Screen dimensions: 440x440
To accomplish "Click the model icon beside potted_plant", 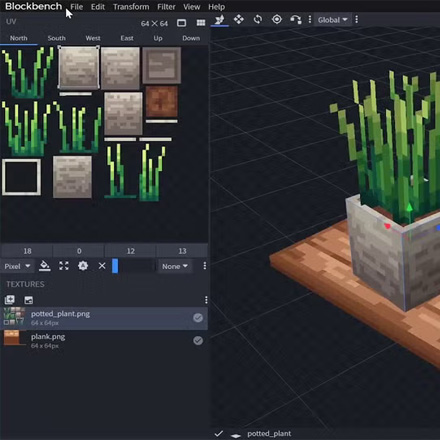I will pos(236,435).
